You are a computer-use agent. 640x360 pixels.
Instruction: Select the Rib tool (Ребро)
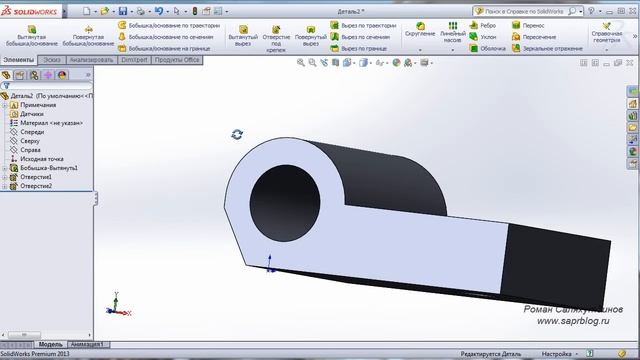pos(483,25)
